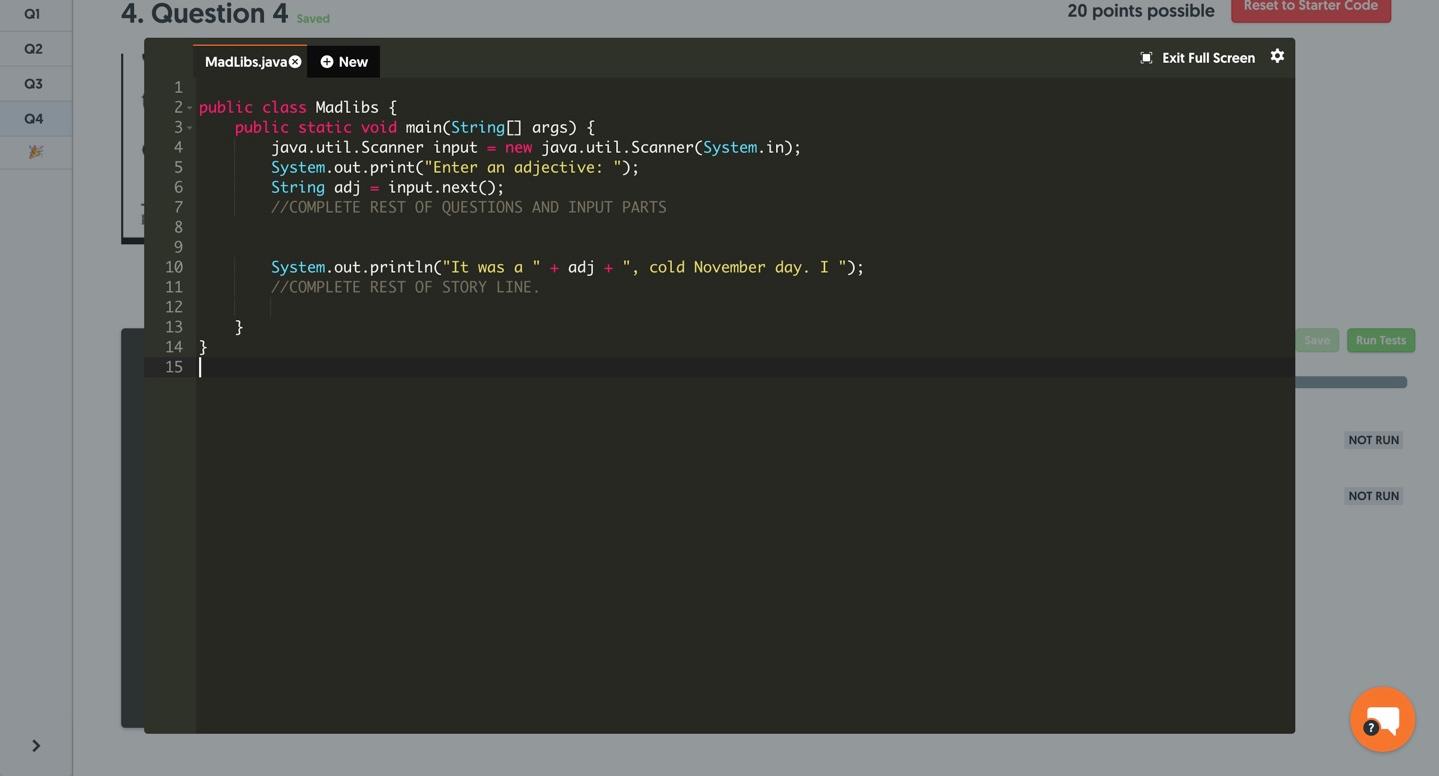This screenshot has width=1439, height=776.
Task: Click the green Saved status label
Action: (313, 19)
